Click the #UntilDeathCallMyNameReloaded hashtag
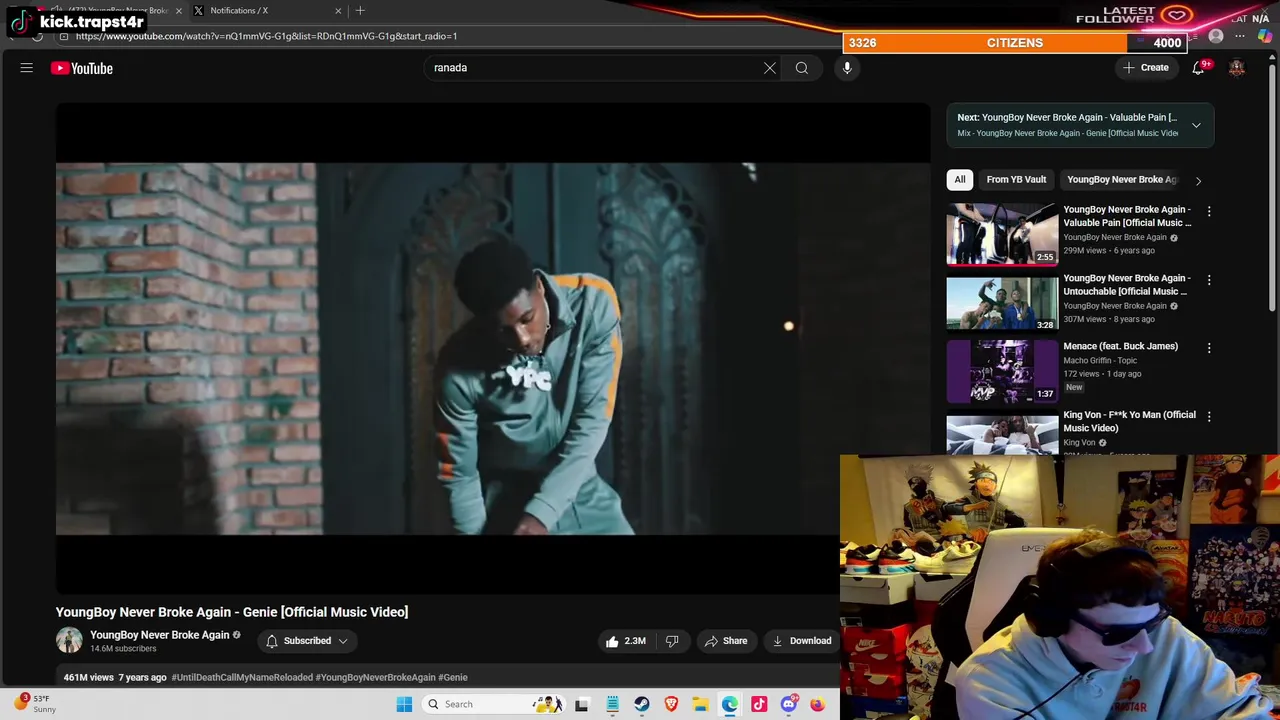The height and width of the screenshot is (720, 1280). (x=242, y=678)
